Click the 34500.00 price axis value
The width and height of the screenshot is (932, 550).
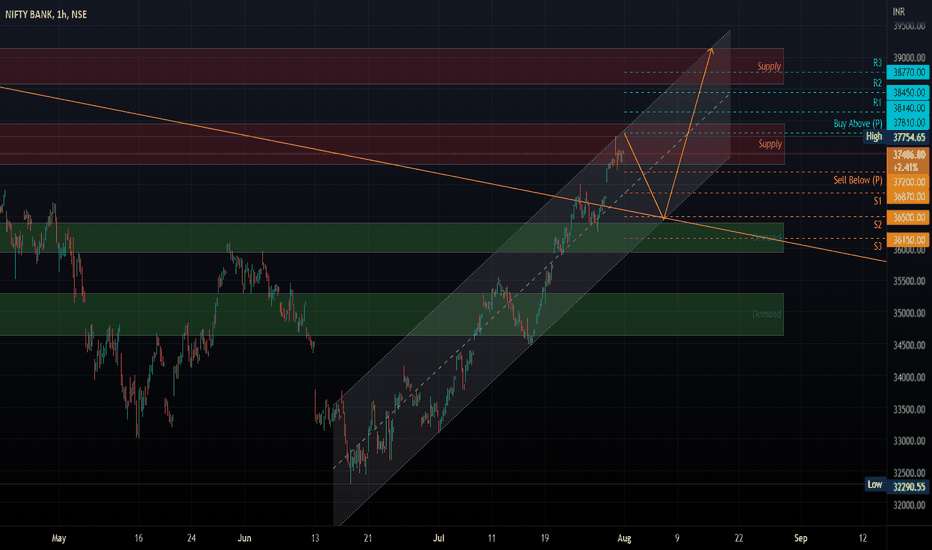tap(909, 345)
